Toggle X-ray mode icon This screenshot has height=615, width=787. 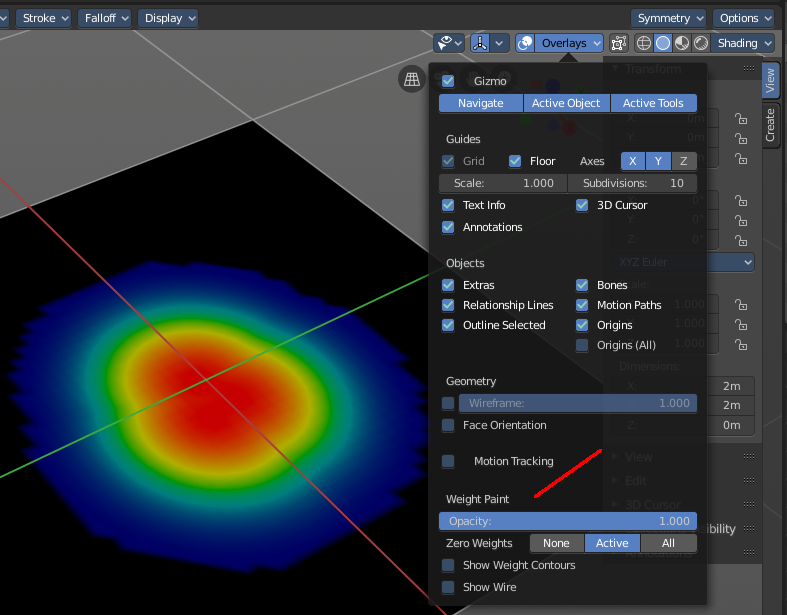[619, 43]
